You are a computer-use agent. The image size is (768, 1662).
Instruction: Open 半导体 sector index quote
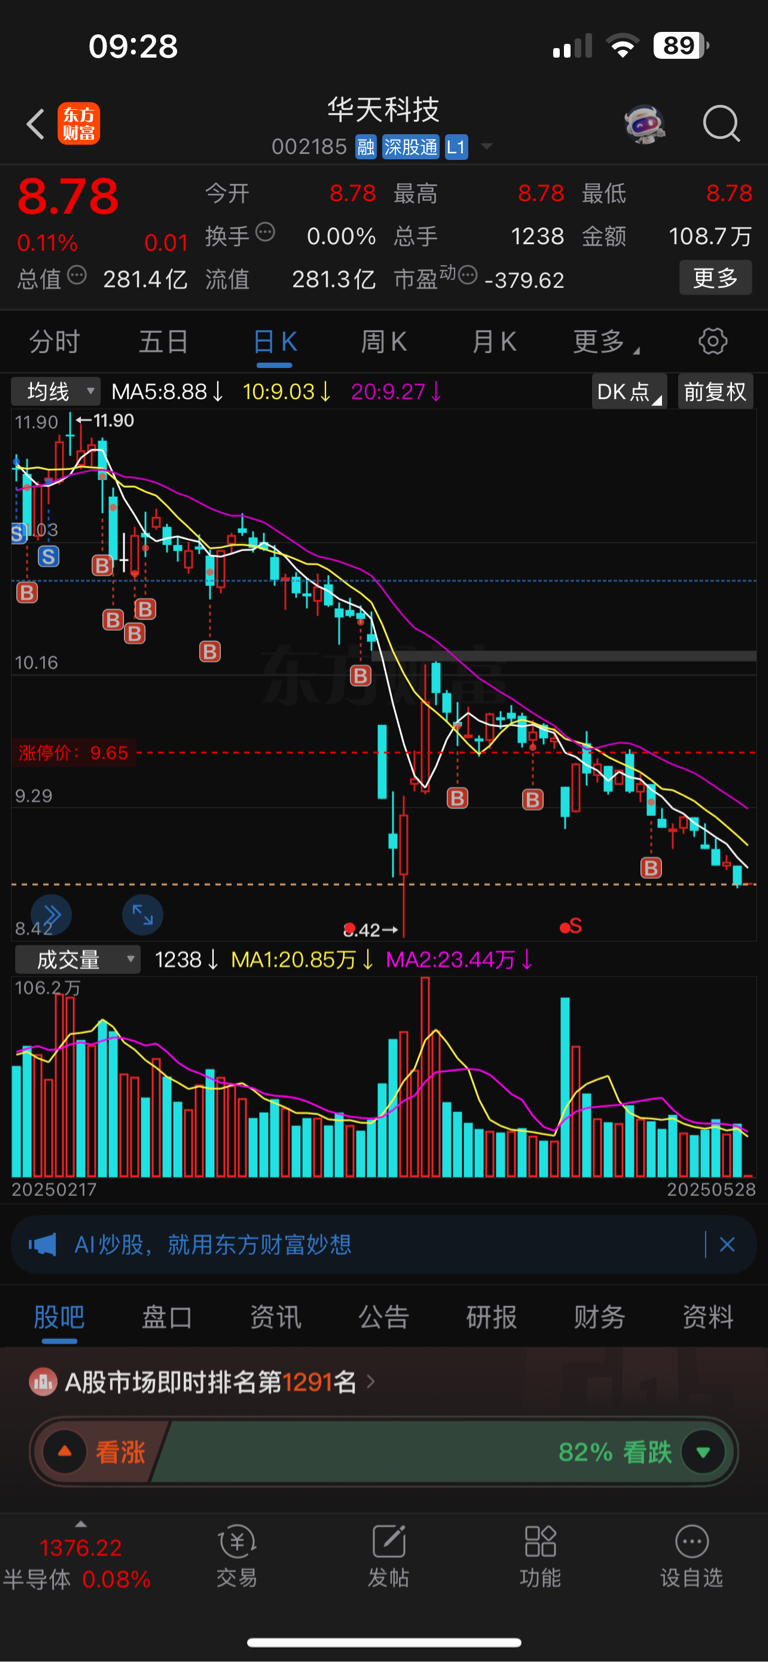coord(76,1564)
